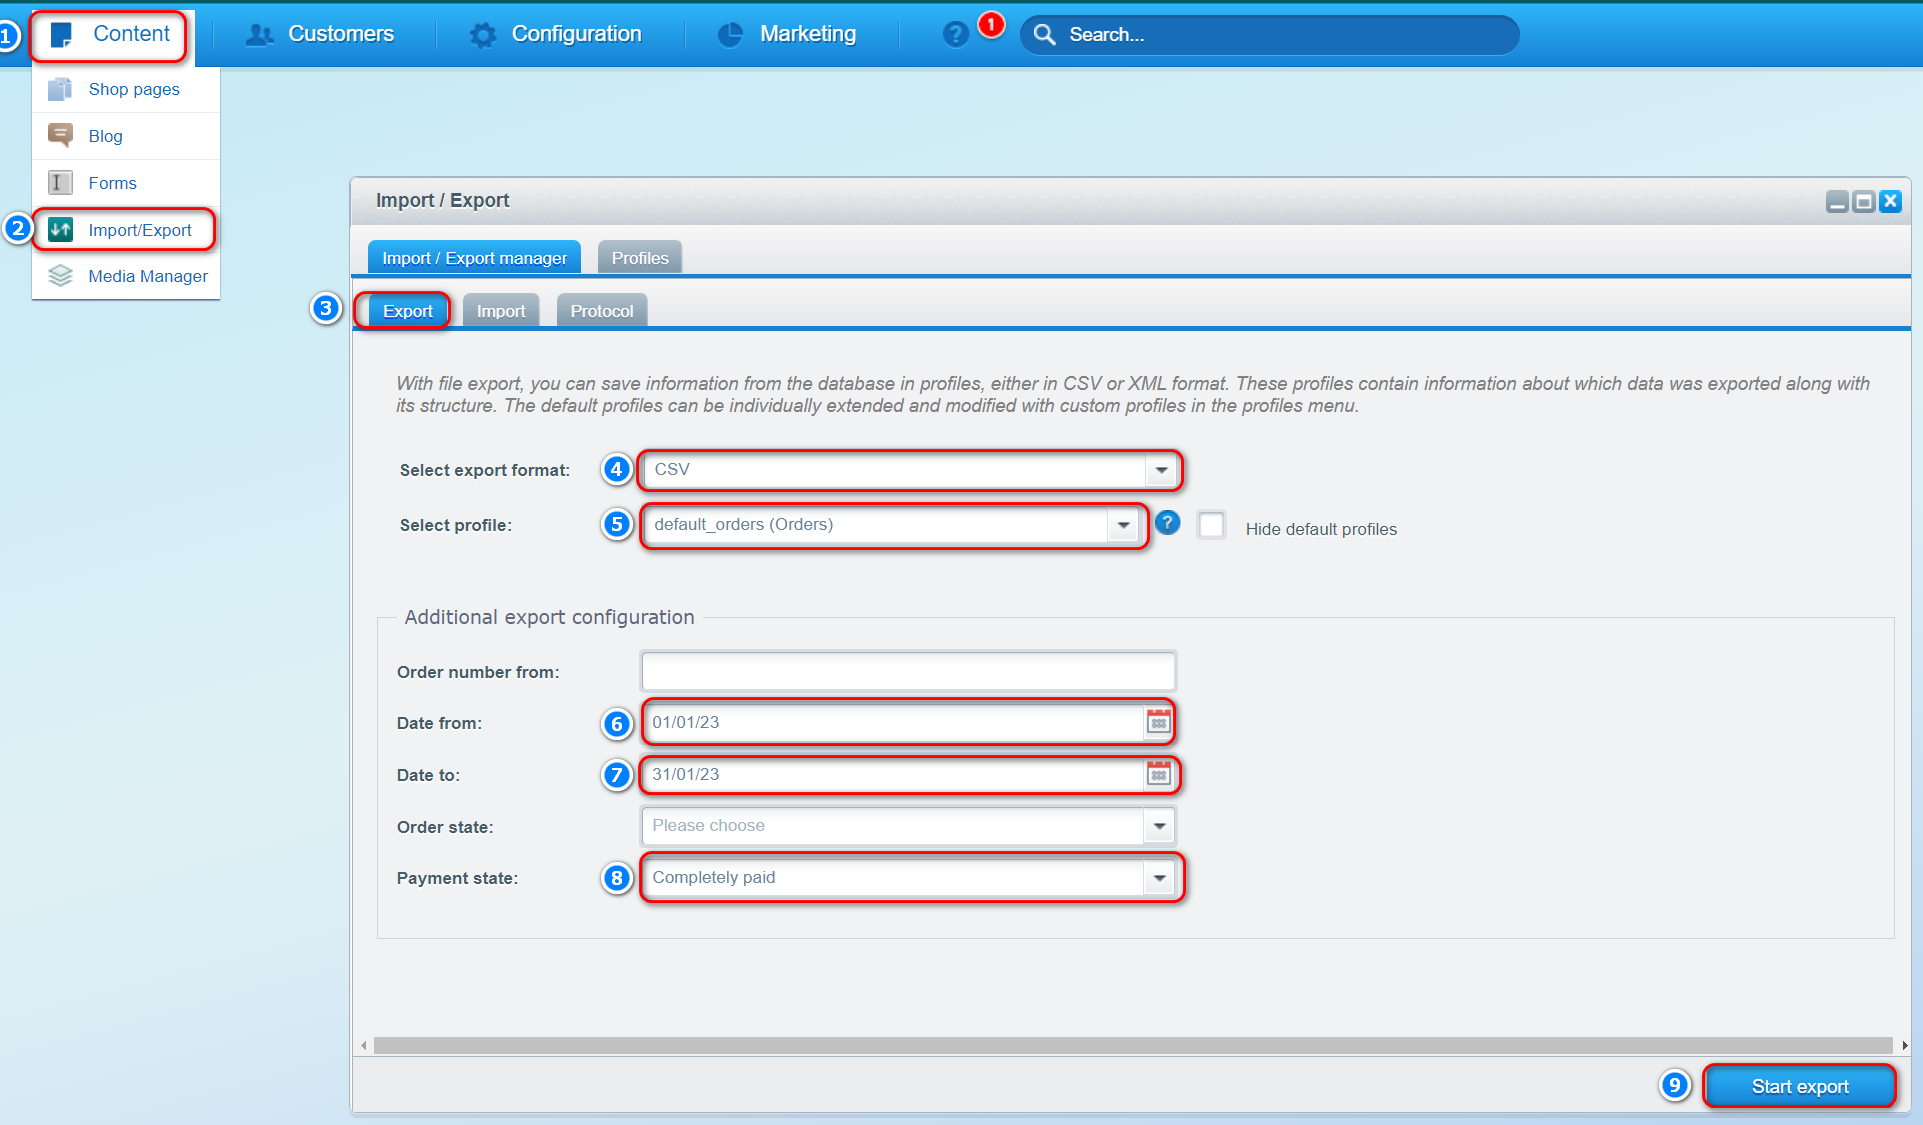Screen dimensions: 1923x1125
Task: Open calendar picker for Date to
Action: point(1158,774)
